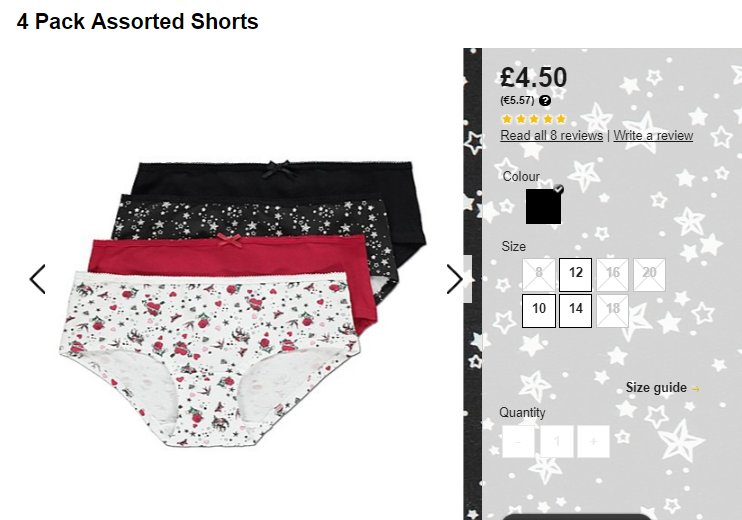This screenshot has width=742, height=520.
Task: Show the next product image
Action: coord(454,279)
